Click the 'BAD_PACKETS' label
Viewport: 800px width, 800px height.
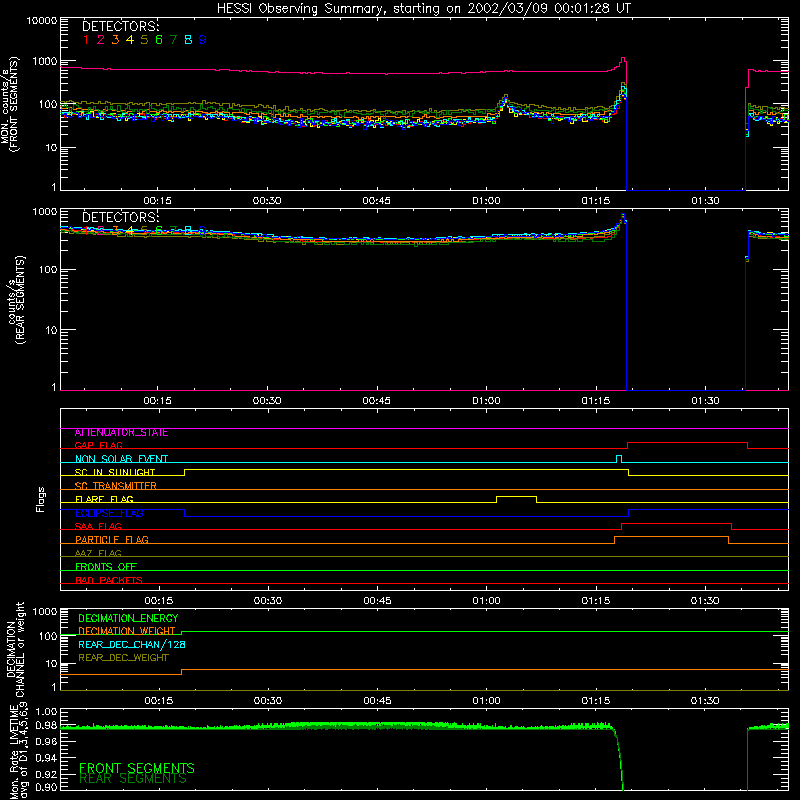(109, 580)
